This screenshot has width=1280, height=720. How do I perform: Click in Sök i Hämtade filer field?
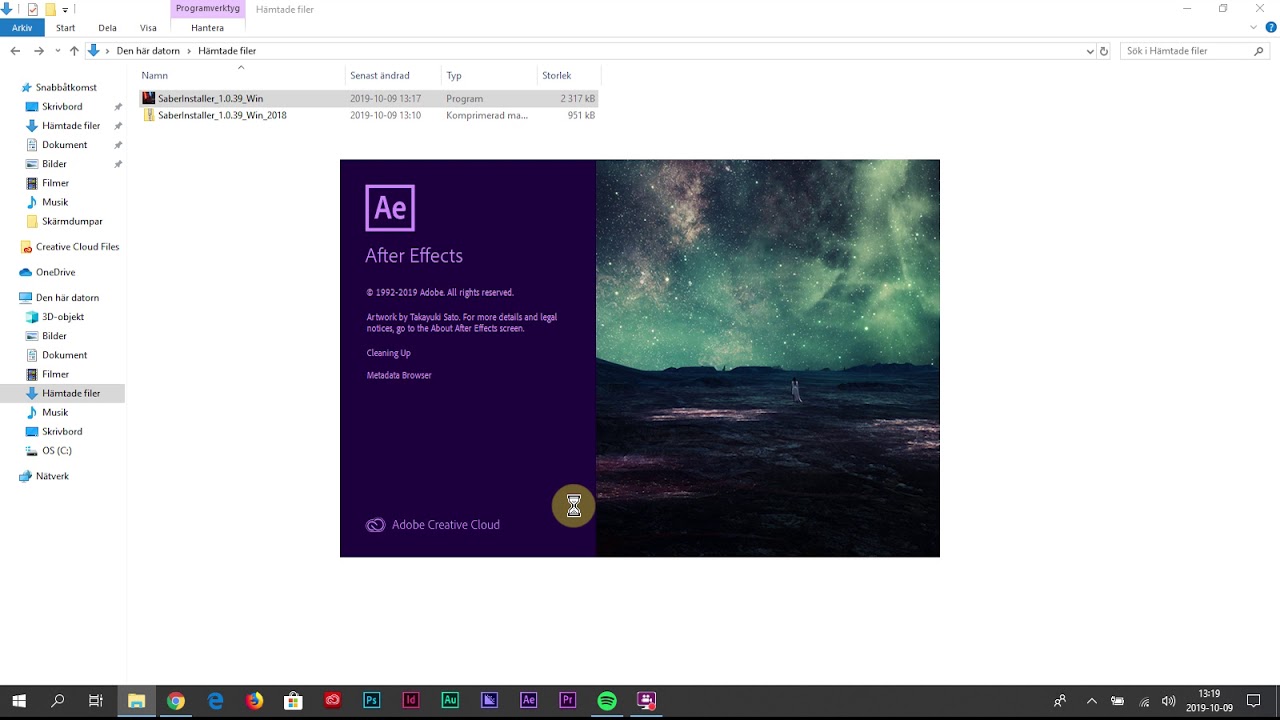[x=1195, y=51]
